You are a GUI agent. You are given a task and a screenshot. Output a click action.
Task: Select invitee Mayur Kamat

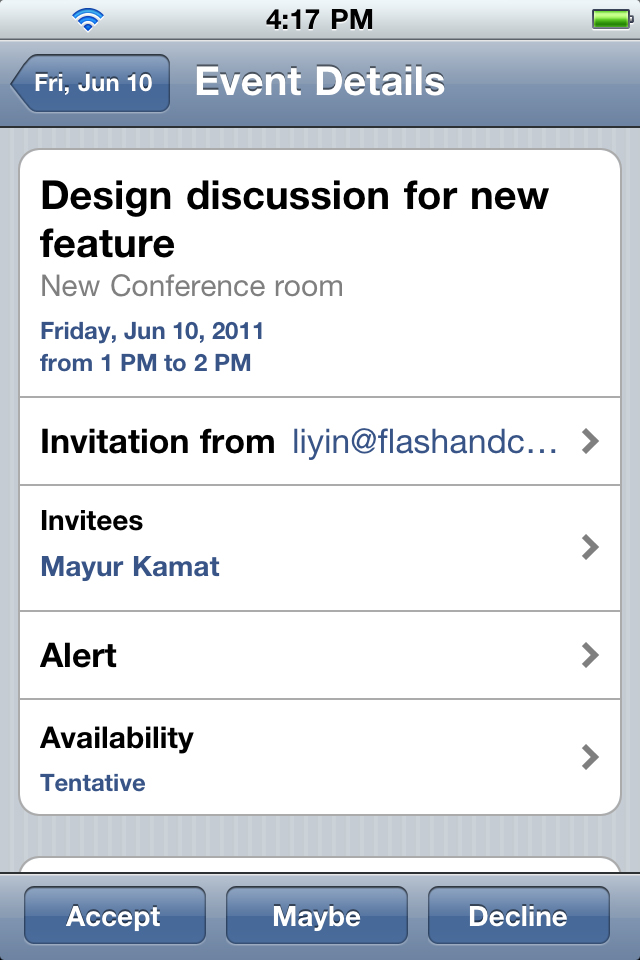pyautogui.click(x=130, y=566)
